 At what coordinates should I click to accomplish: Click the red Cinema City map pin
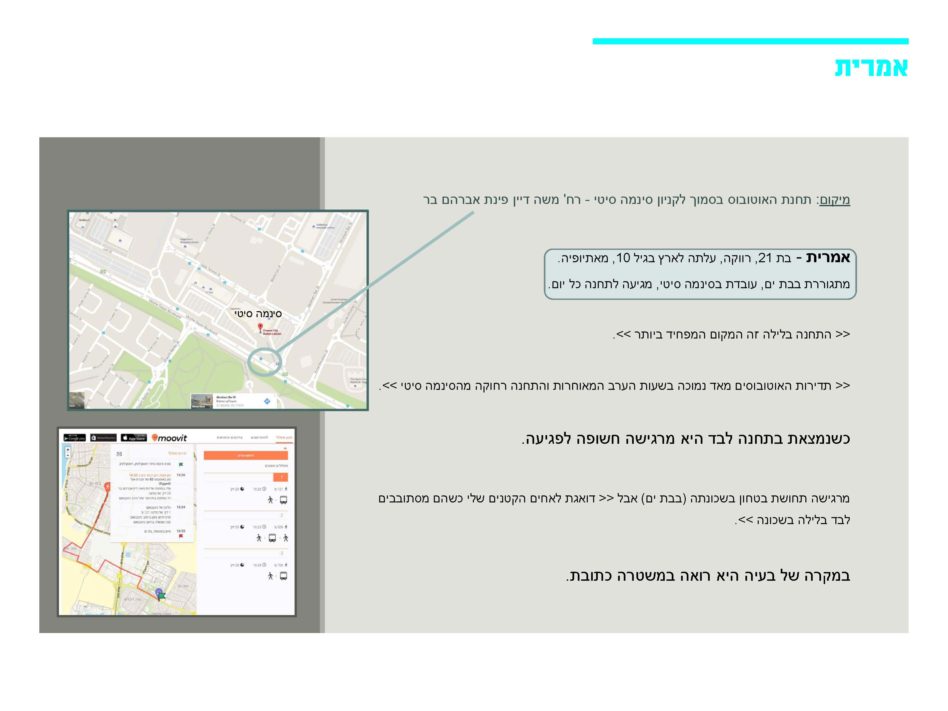(261, 328)
